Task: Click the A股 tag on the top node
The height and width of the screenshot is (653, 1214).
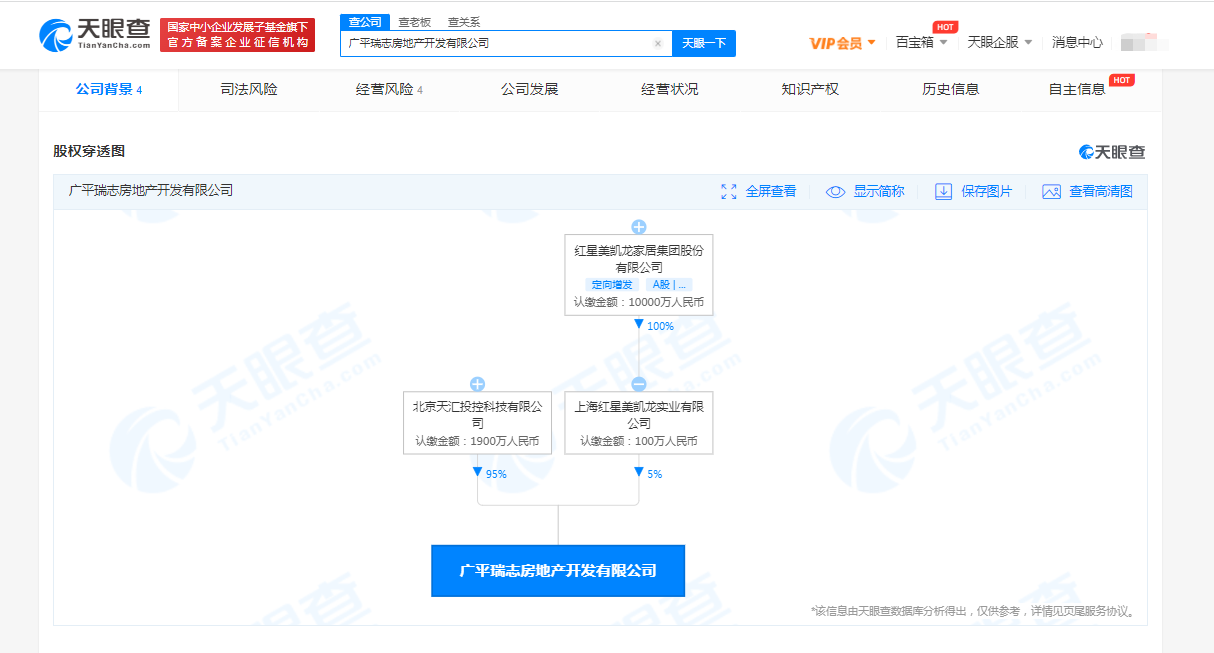Action: click(x=669, y=285)
